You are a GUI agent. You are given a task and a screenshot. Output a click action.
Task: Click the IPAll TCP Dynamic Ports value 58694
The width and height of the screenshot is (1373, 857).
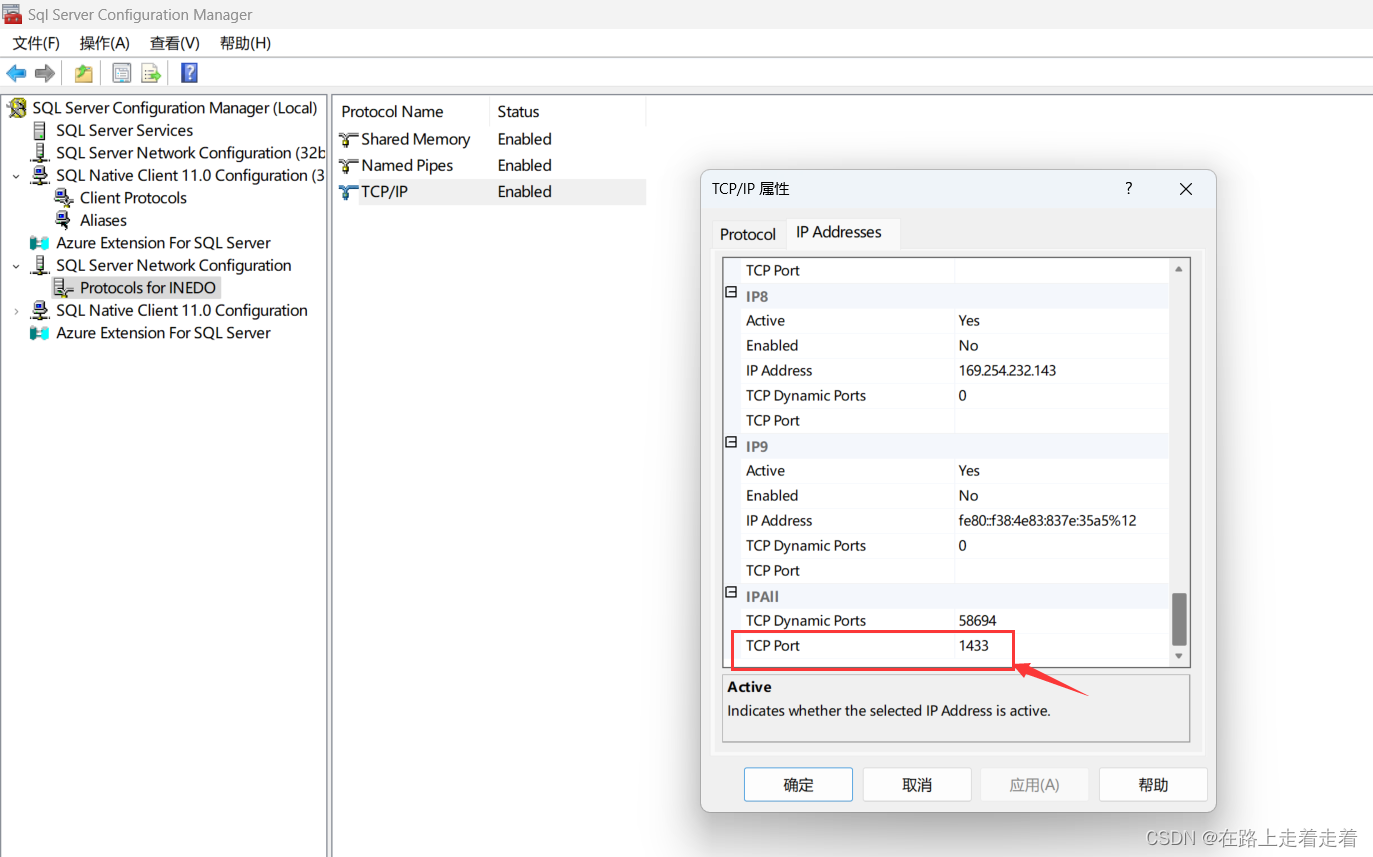coord(977,621)
